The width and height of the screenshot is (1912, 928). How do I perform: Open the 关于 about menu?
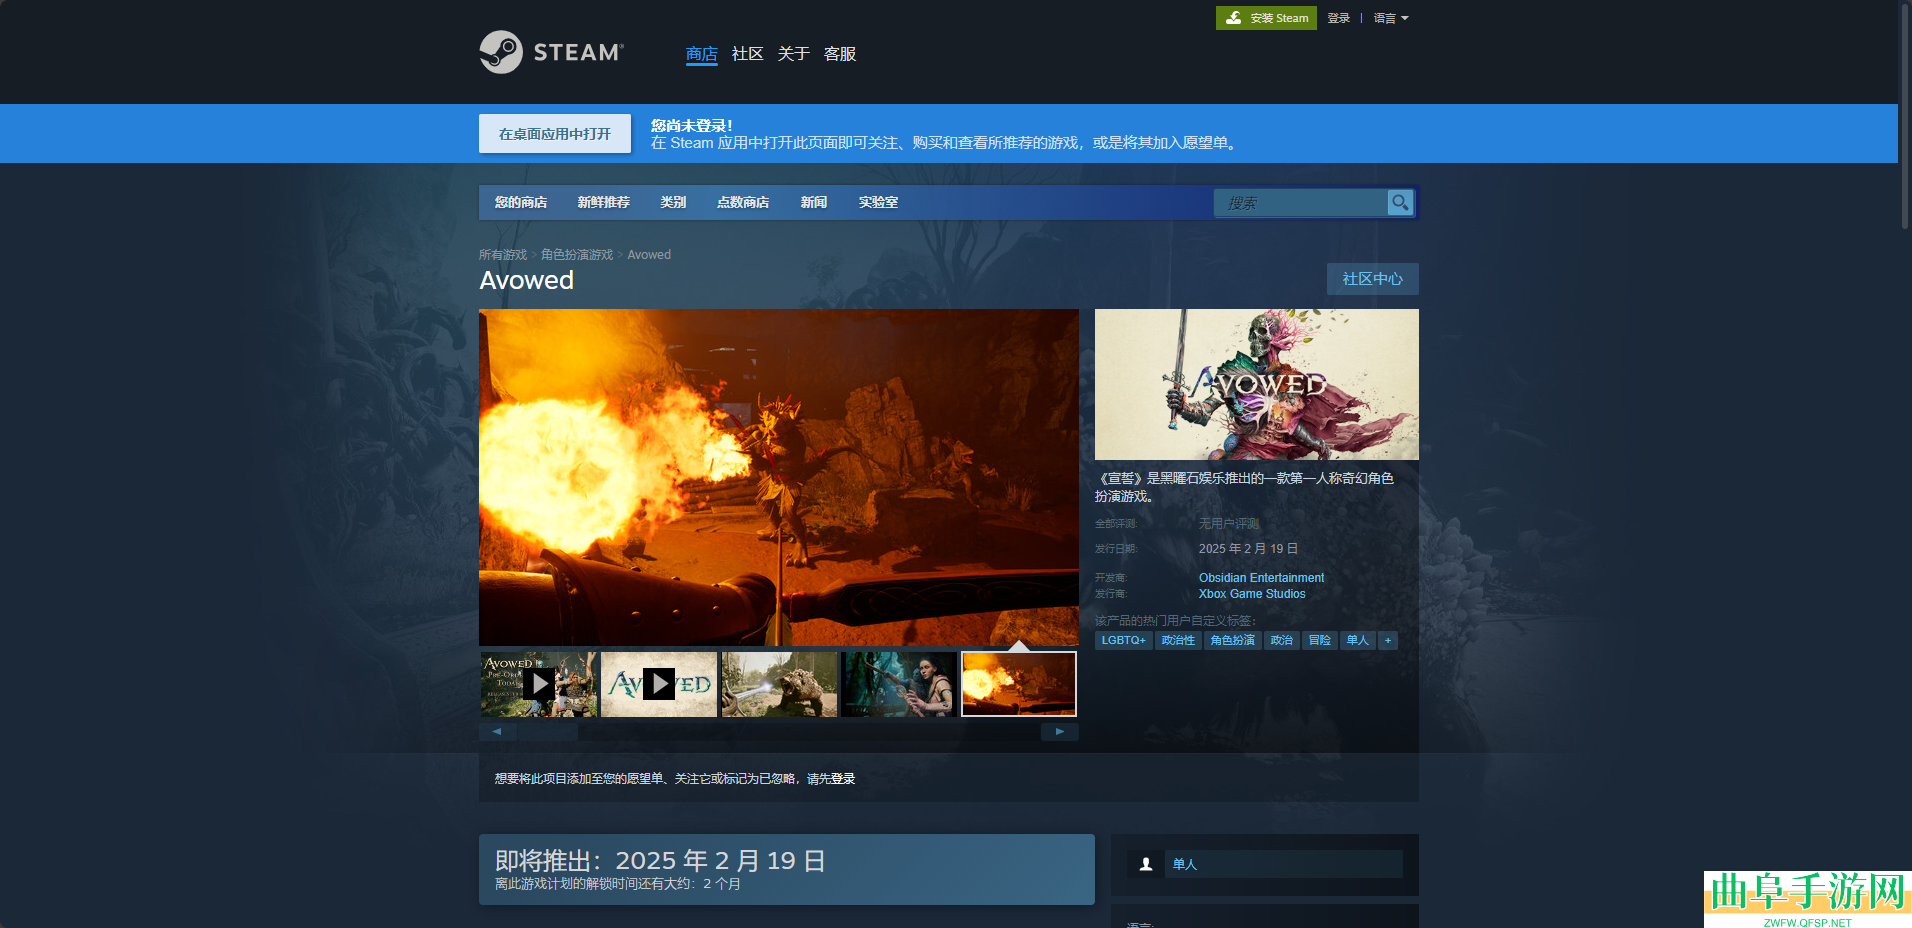point(794,54)
